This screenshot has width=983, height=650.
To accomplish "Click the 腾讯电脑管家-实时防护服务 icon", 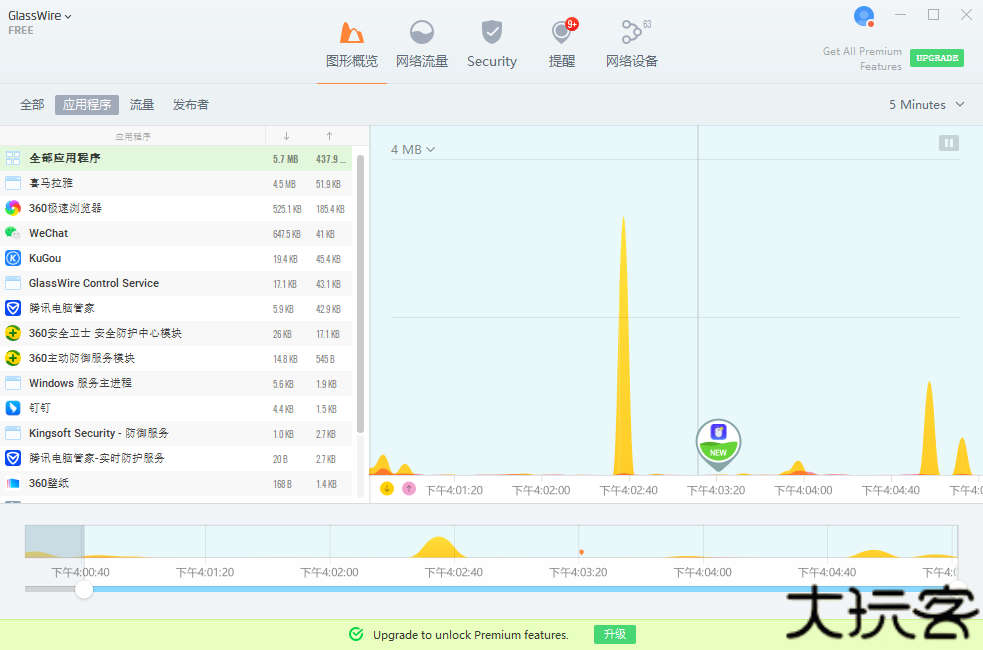I will click(13, 458).
